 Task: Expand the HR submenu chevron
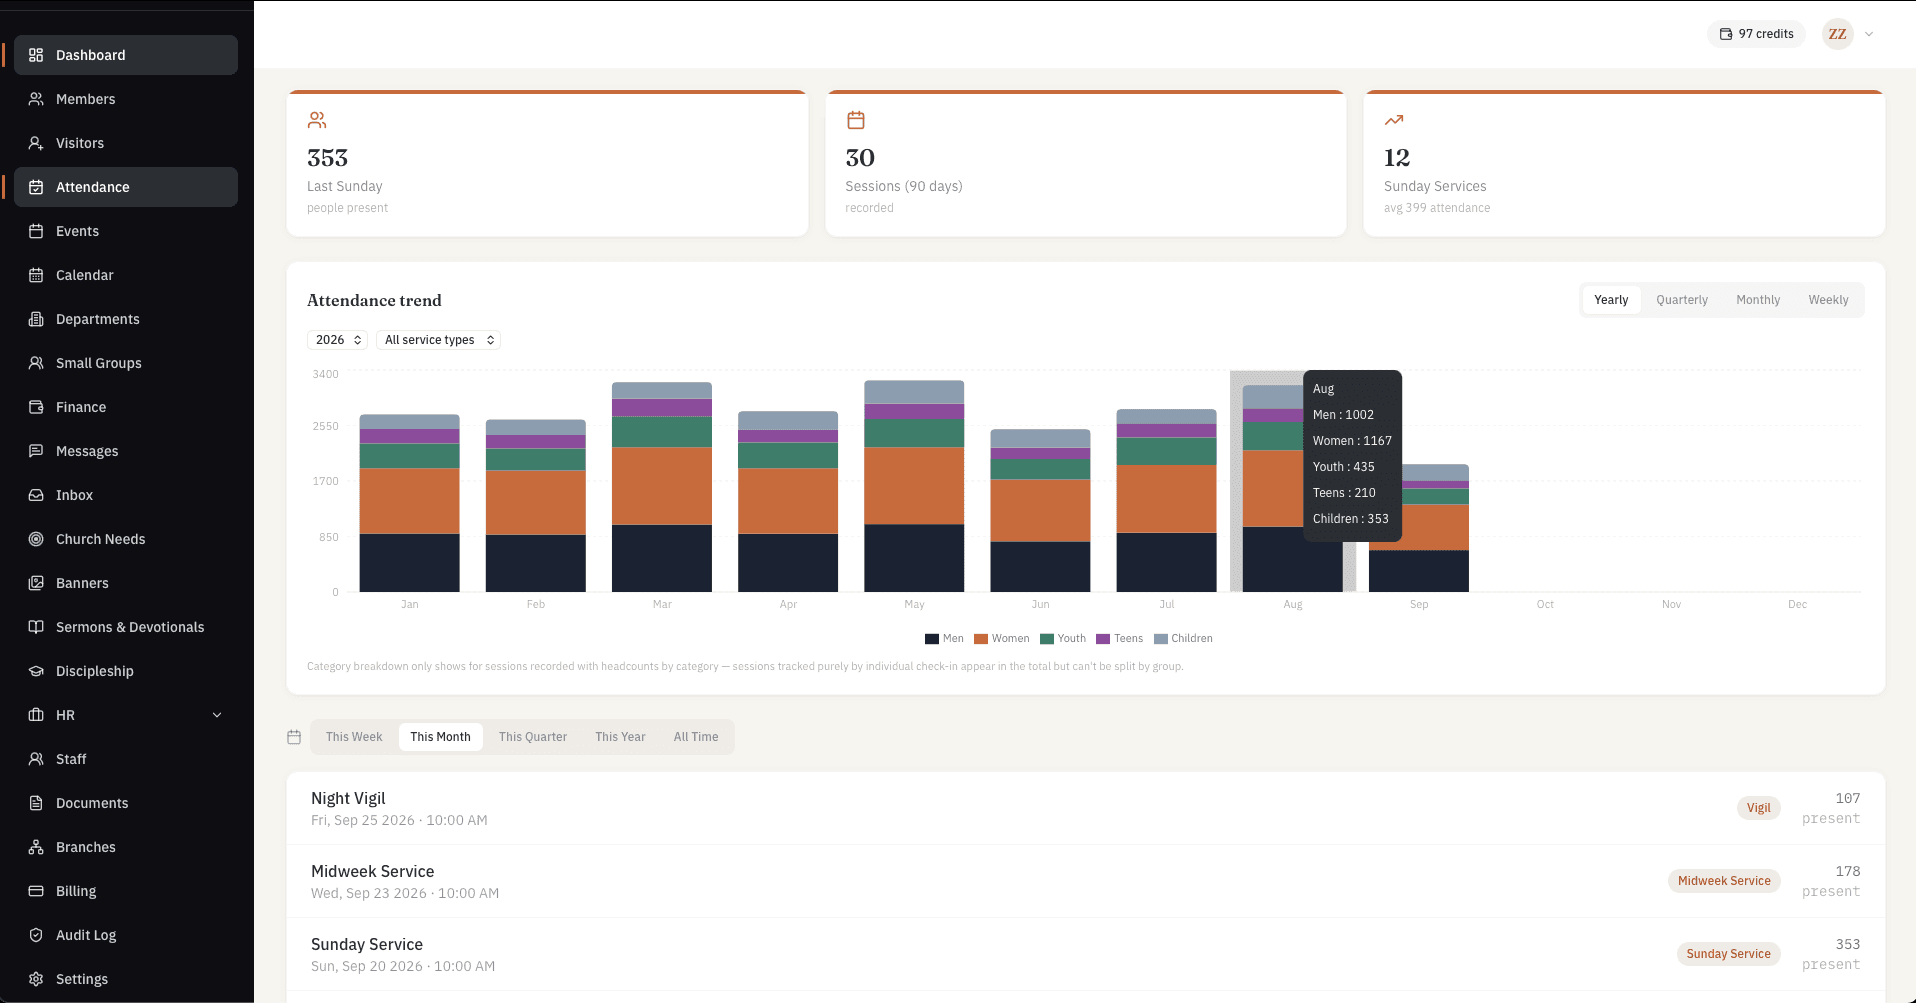pyautogui.click(x=217, y=715)
